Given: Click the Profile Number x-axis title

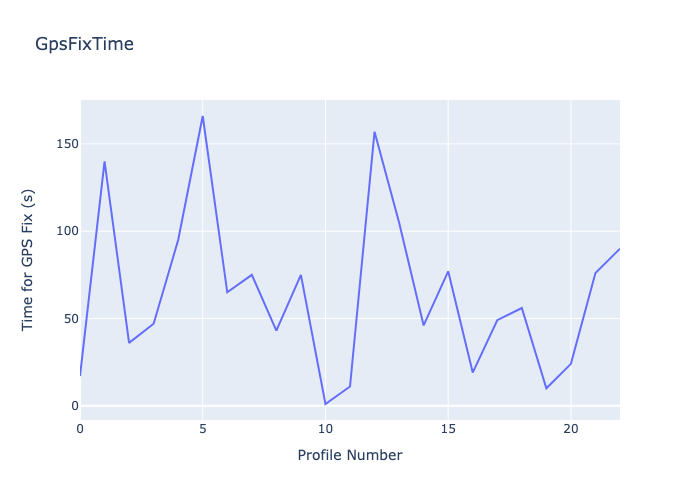Looking at the screenshot, I should 350,455.
